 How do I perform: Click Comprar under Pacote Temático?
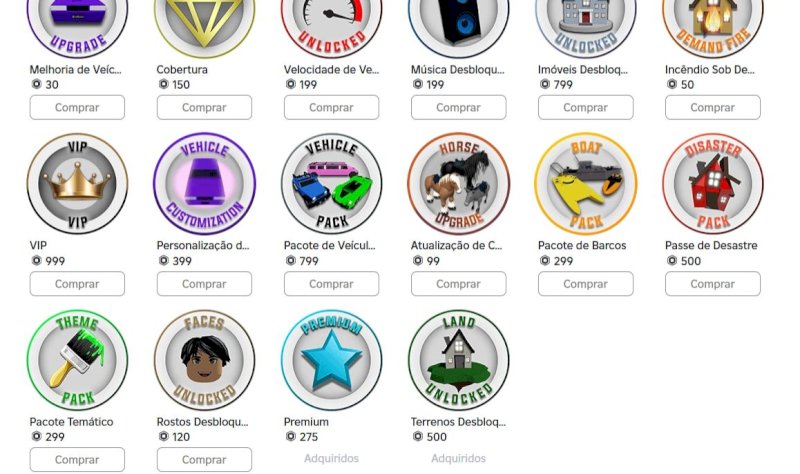click(x=77, y=460)
